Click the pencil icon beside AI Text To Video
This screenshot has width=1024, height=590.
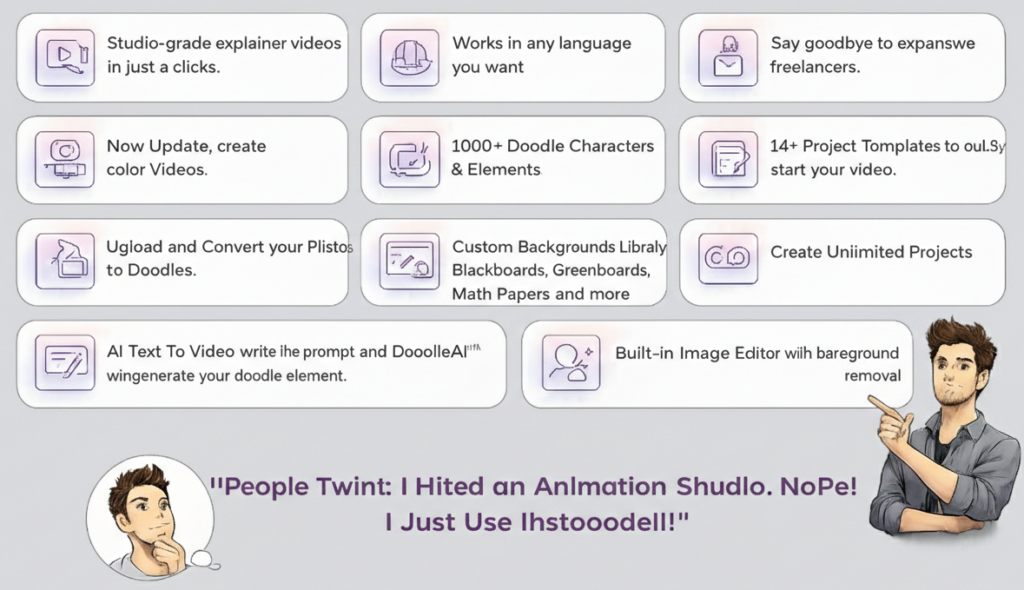click(65, 363)
